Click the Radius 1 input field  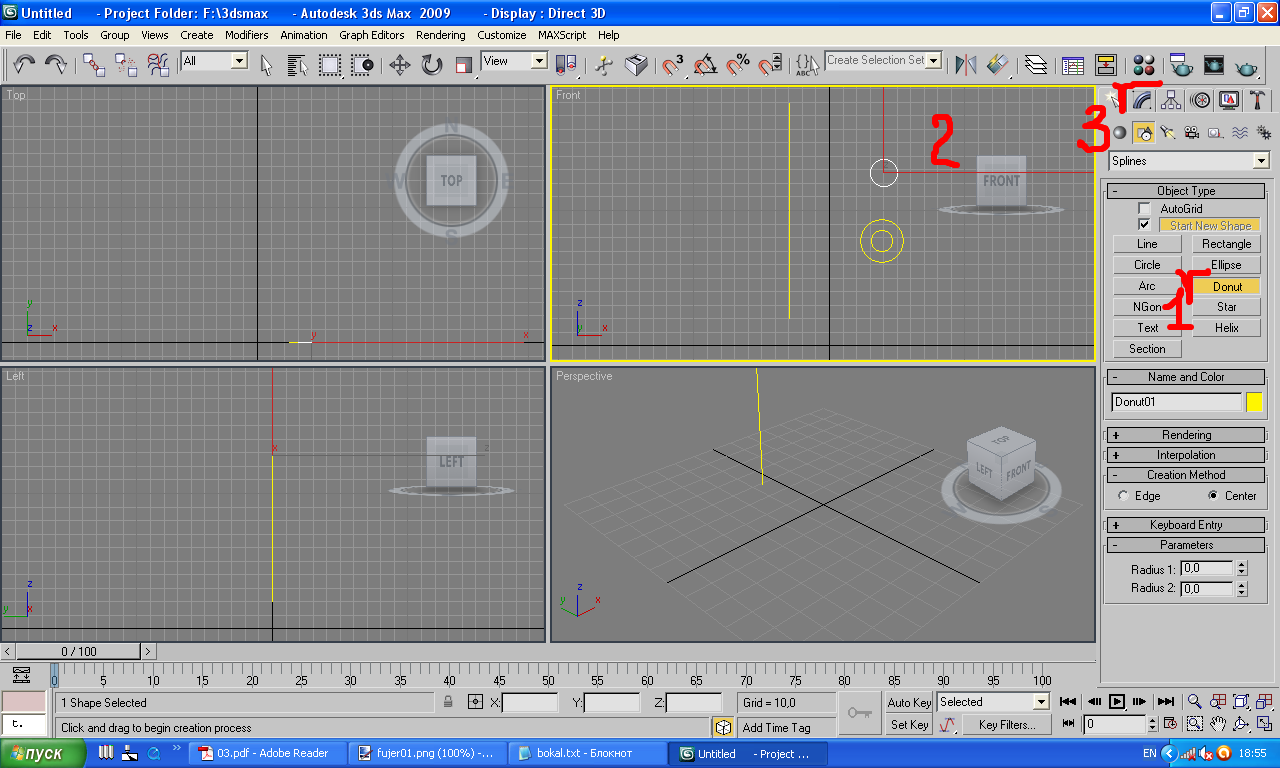[x=1206, y=569]
